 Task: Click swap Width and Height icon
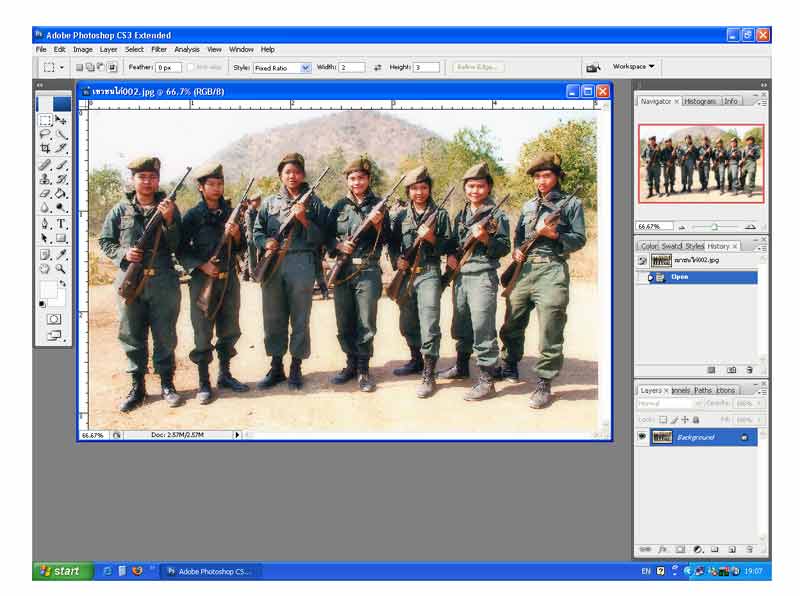point(377,68)
